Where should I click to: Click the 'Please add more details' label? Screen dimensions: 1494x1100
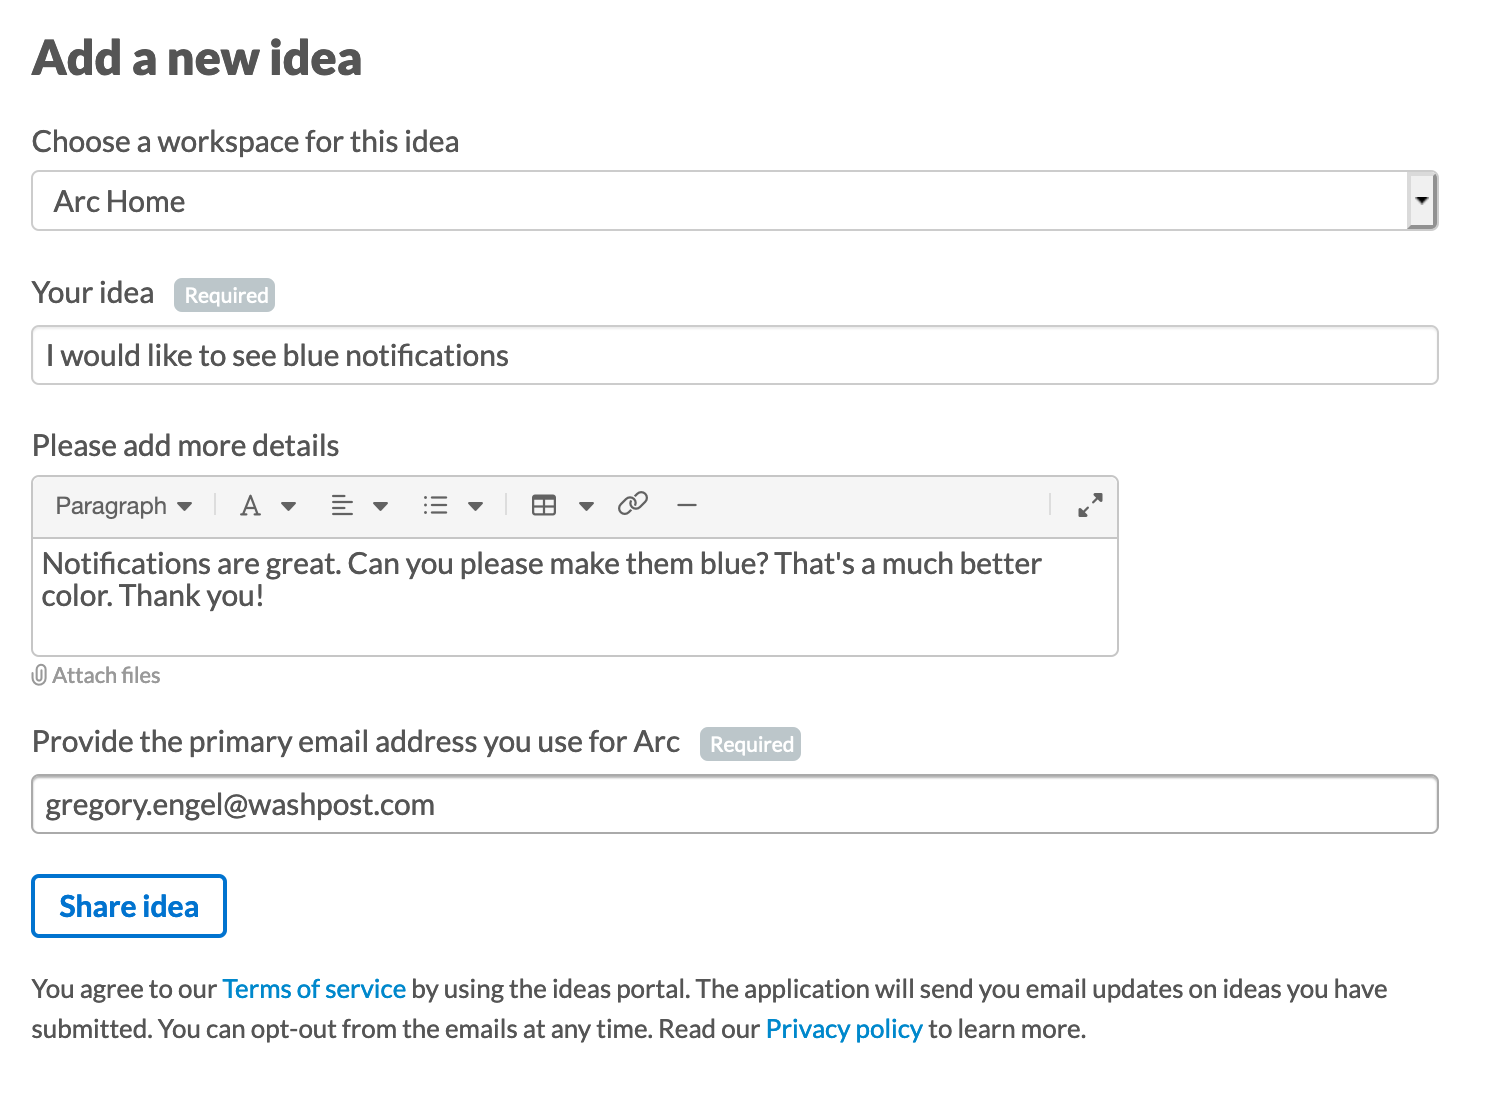(x=186, y=446)
